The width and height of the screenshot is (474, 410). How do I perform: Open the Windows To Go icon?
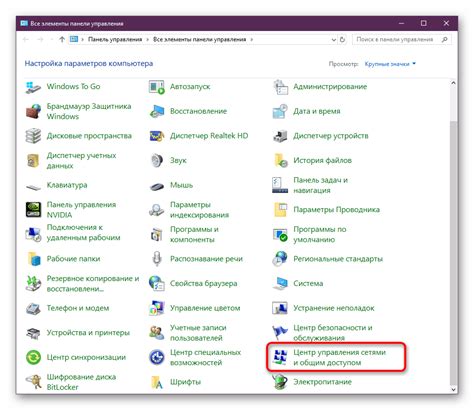(33, 87)
